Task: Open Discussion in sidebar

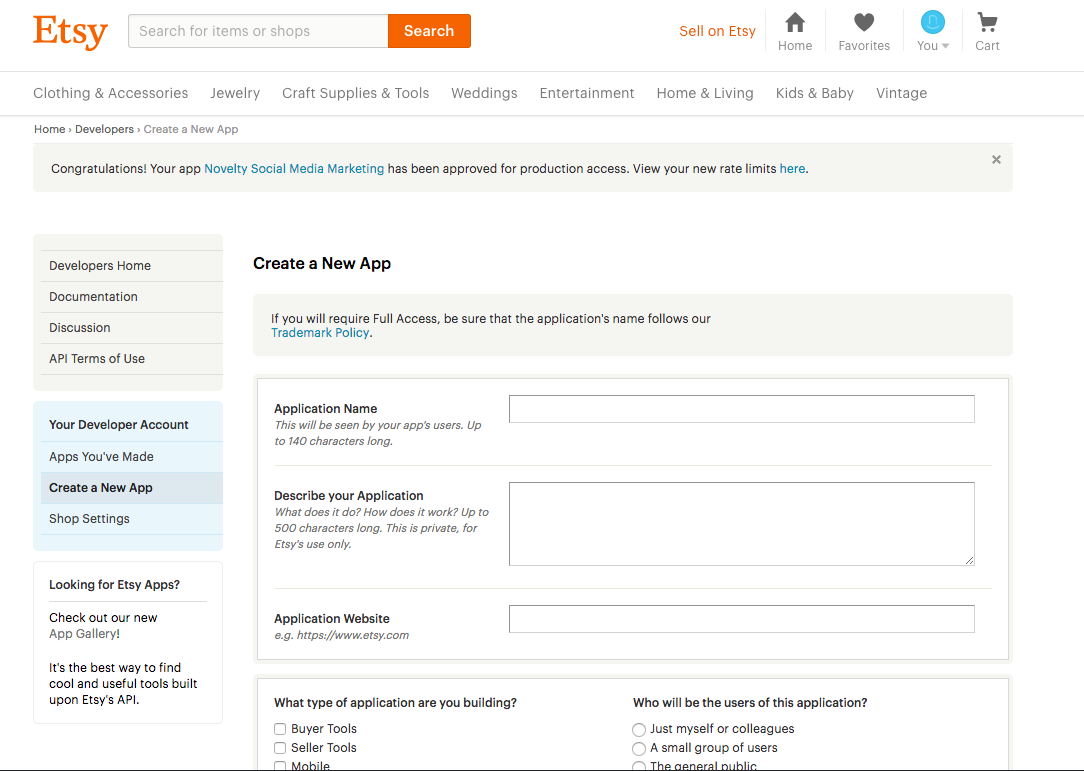Action: (132, 328)
